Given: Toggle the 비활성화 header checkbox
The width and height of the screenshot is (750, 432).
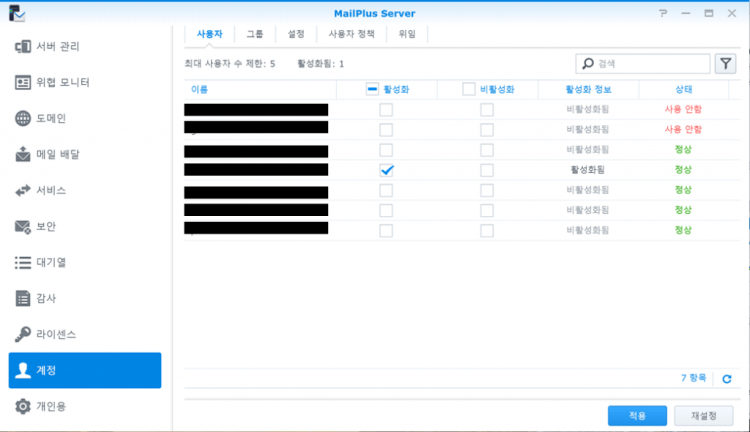Looking at the screenshot, I should 469,89.
